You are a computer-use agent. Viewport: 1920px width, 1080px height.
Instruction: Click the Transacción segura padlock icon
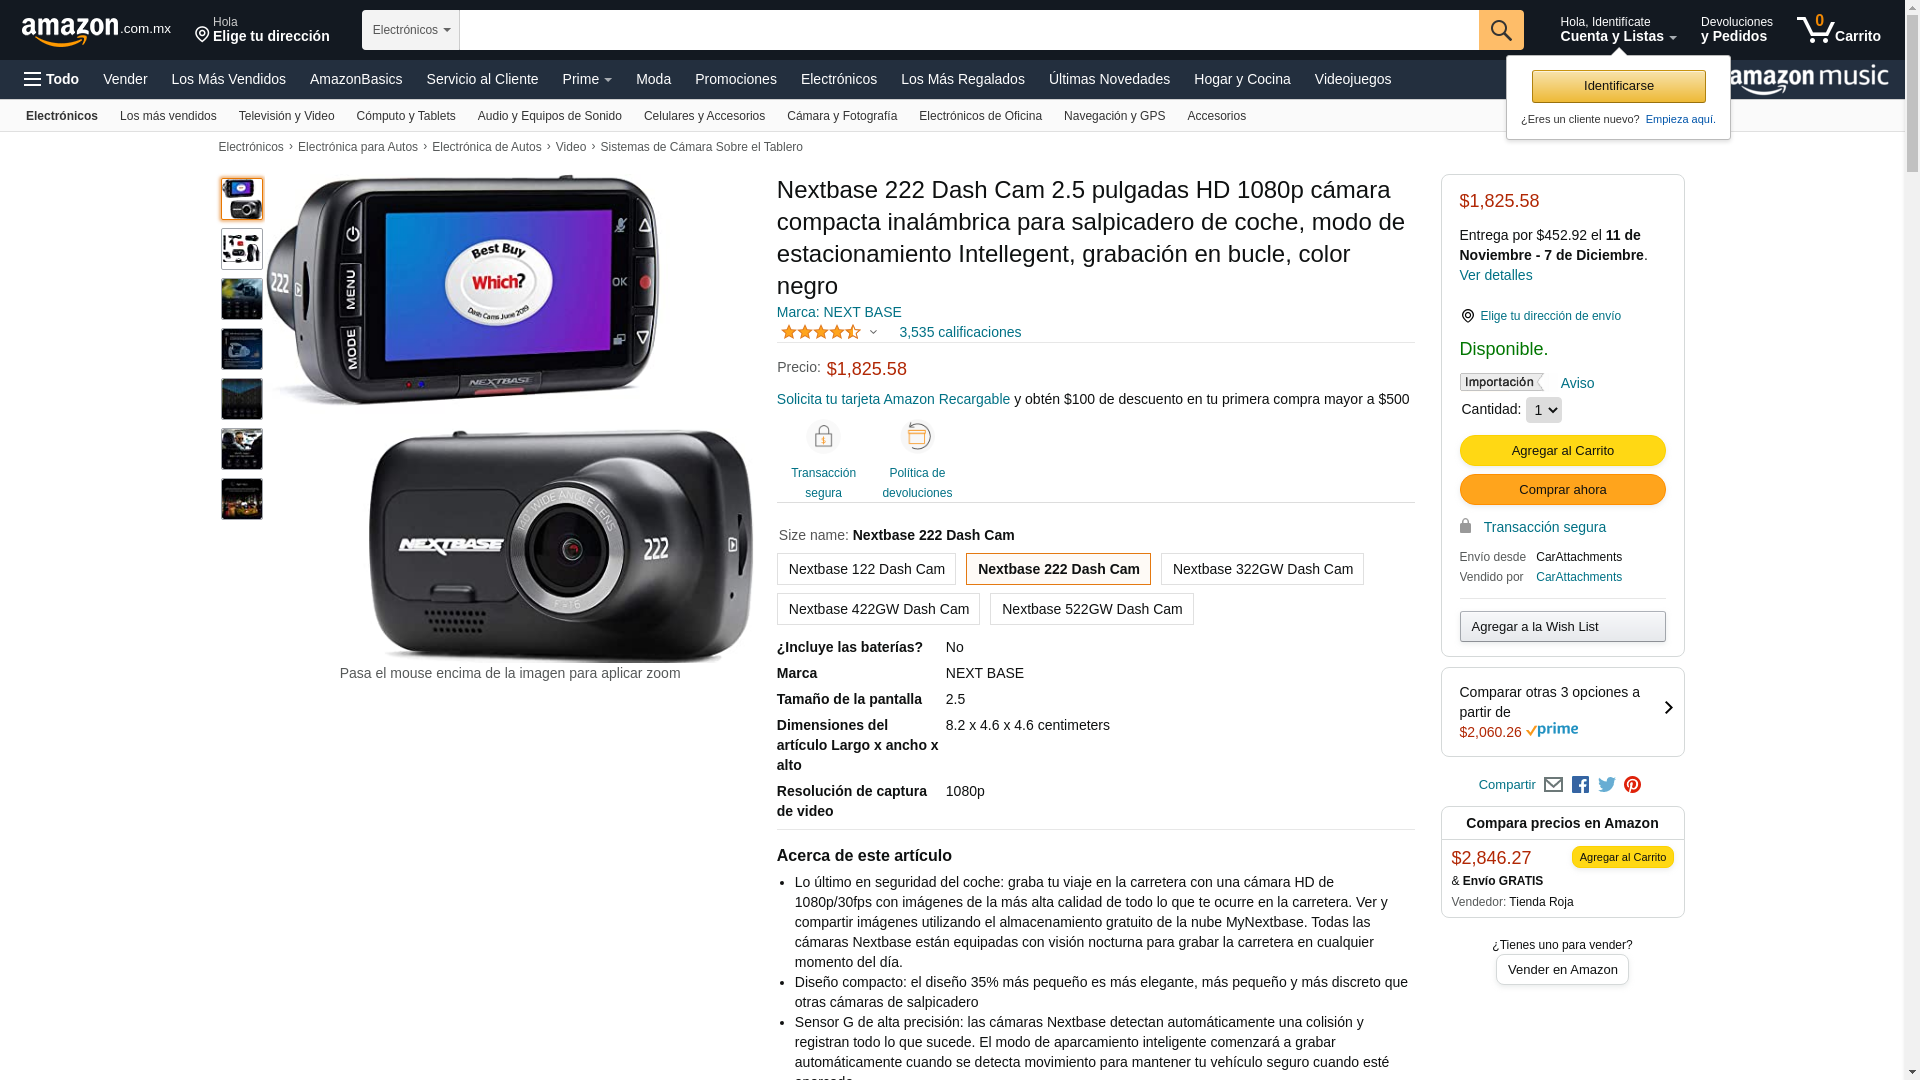click(x=823, y=437)
